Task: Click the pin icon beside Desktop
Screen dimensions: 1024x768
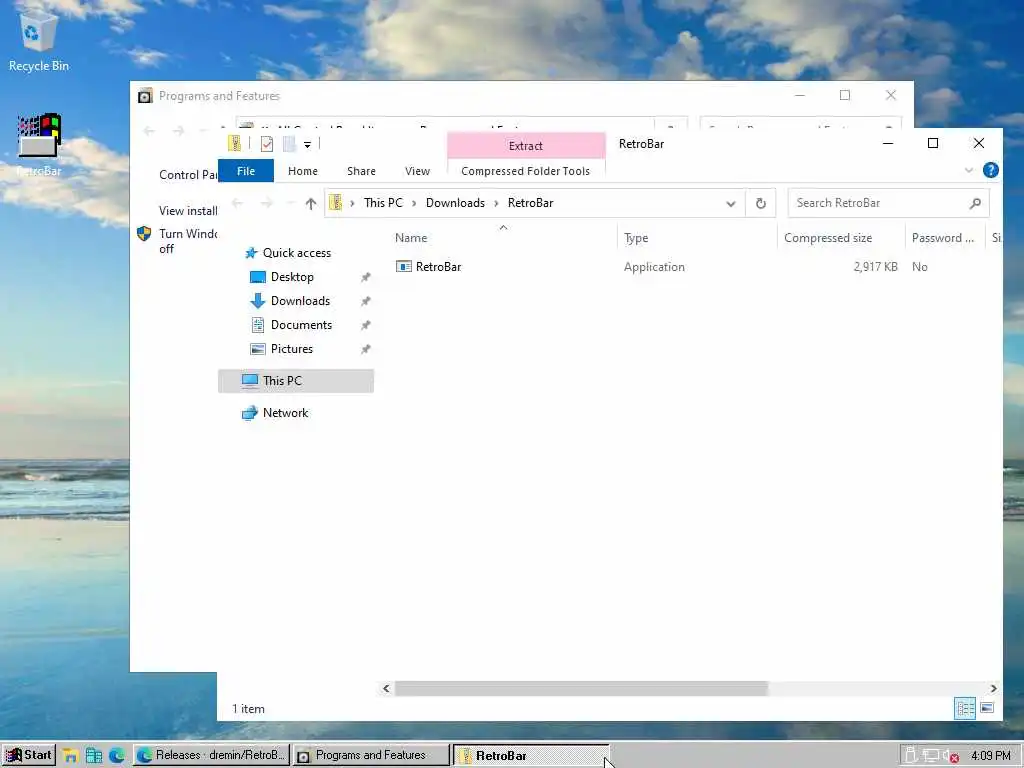Action: [366, 278]
